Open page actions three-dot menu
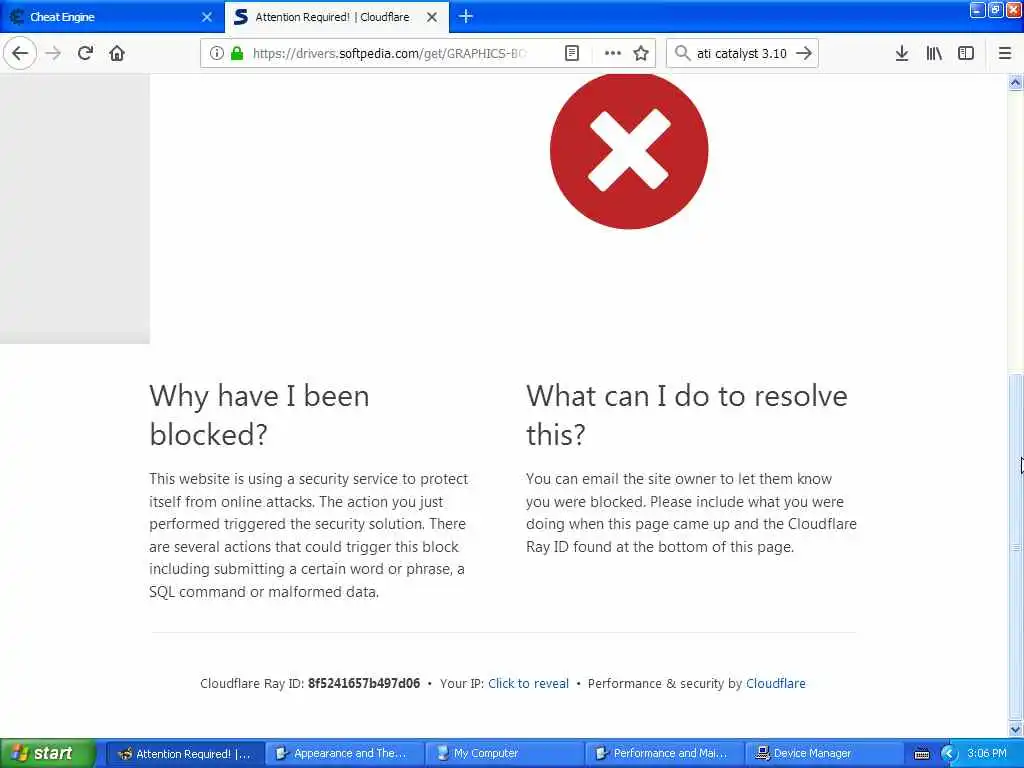 tap(613, 53)
